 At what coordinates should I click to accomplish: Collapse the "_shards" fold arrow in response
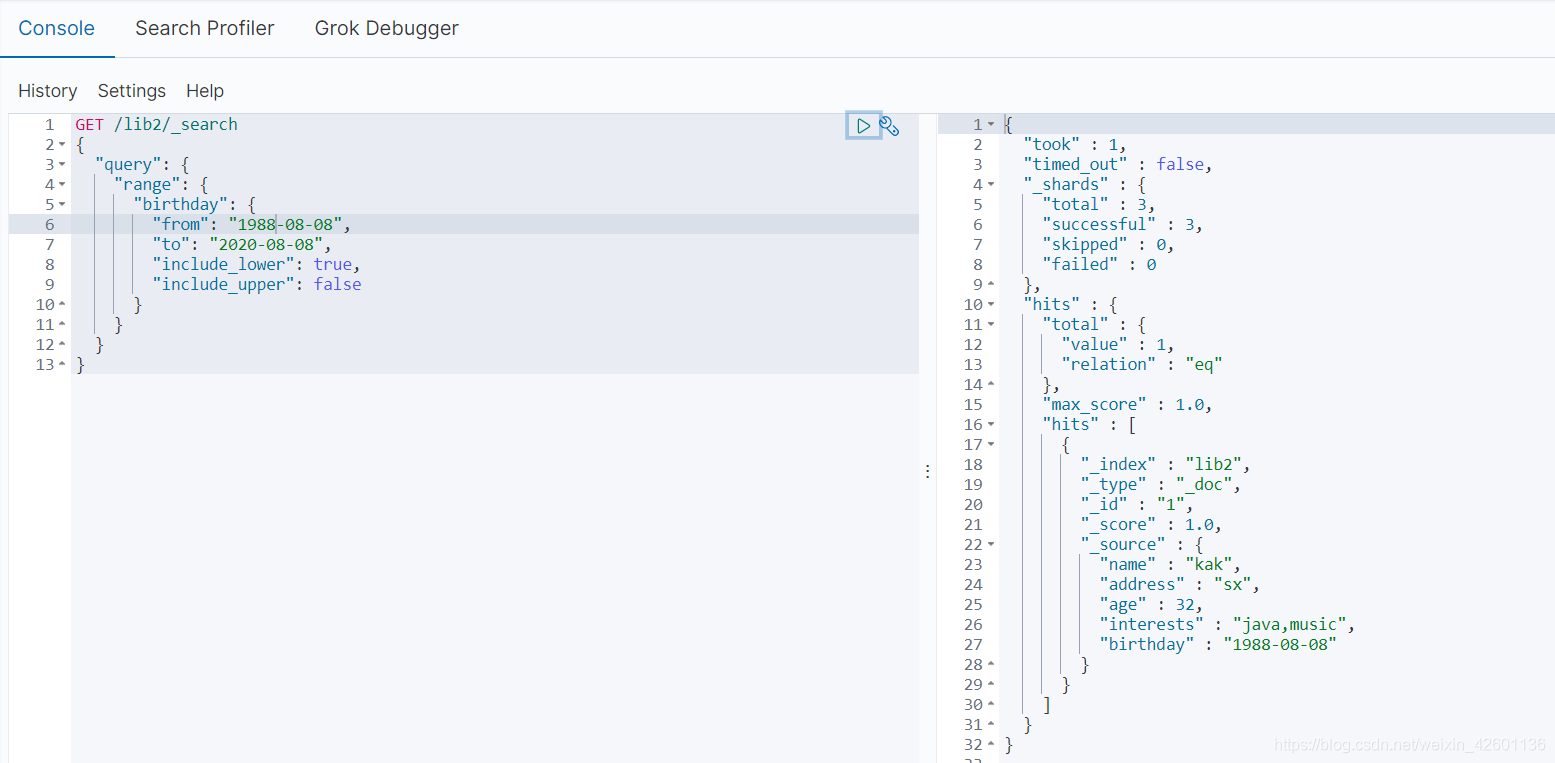991,185
